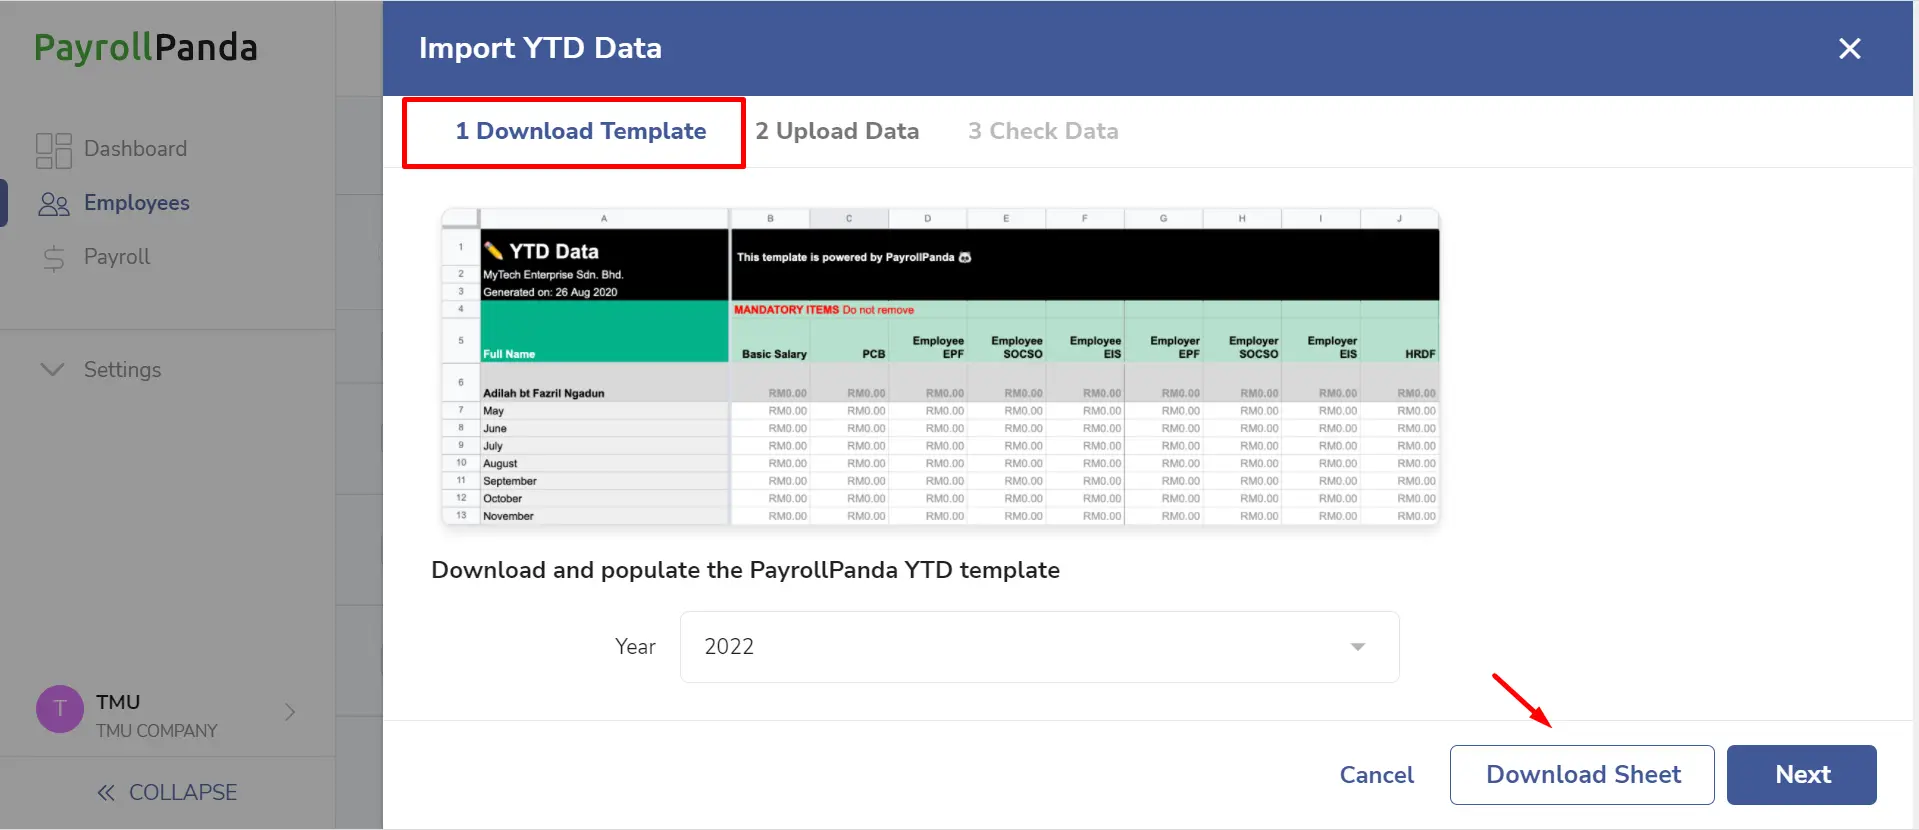Click the Year field showing 2022
1919x830 pixels.
pyautogui.click(x=1039, y=647)
